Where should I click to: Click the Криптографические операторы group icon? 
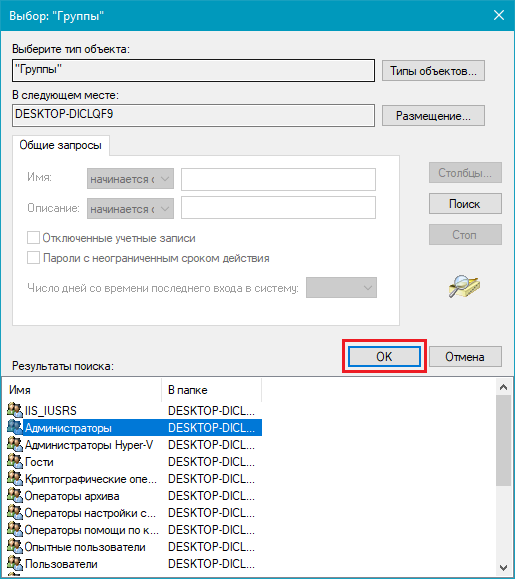[x=15, y=478]
